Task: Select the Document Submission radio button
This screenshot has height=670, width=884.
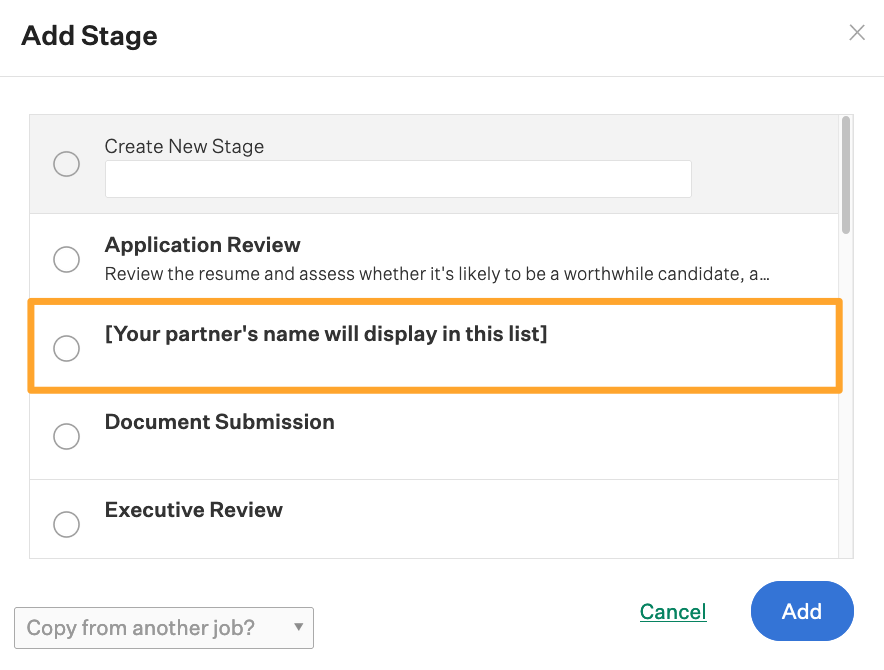Action: tap(66, 436)
